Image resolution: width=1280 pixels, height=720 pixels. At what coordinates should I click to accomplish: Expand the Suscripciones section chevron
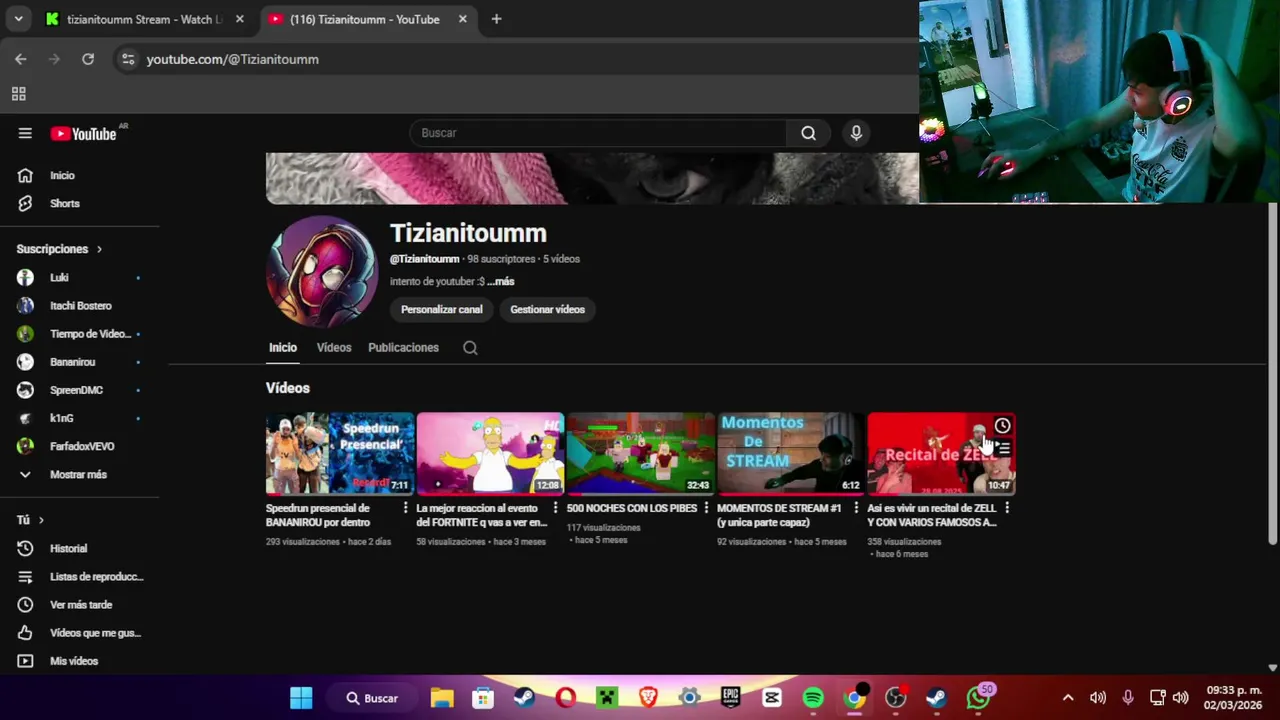pos(99,249)
